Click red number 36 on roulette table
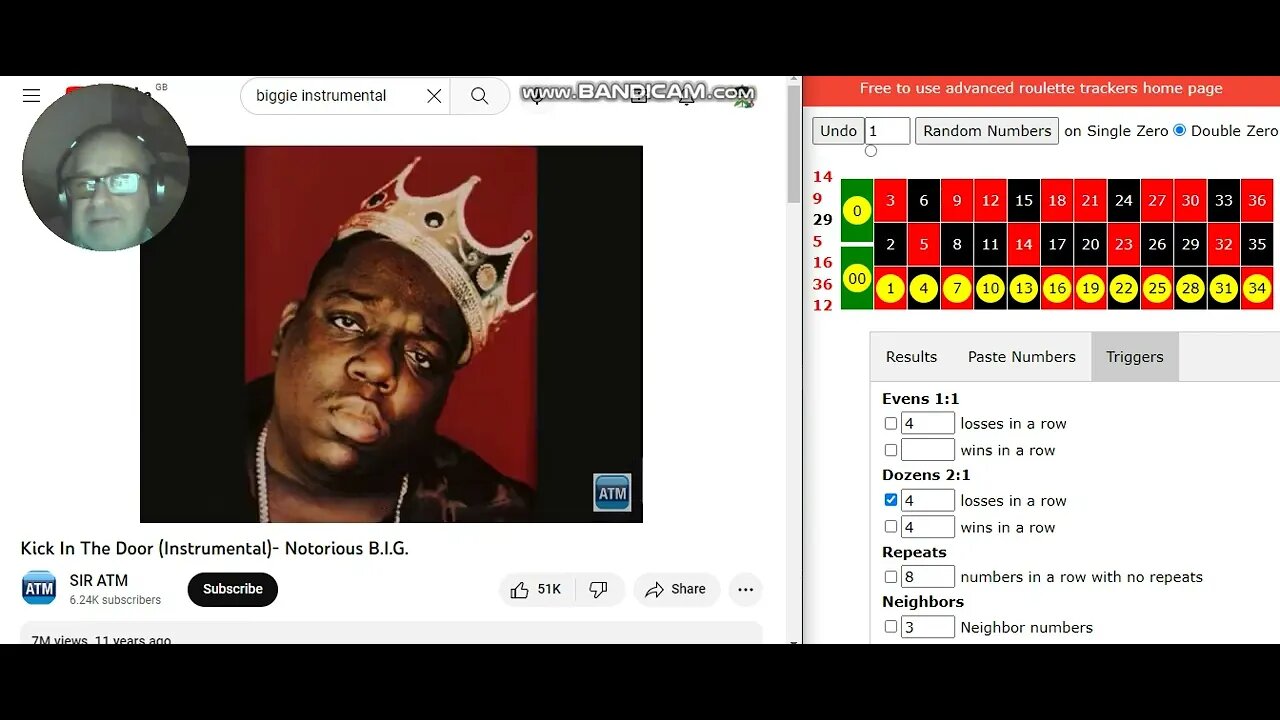The width and height of the screenshot is (1280, 720). pyautogui.click(x=1257, y=201)
